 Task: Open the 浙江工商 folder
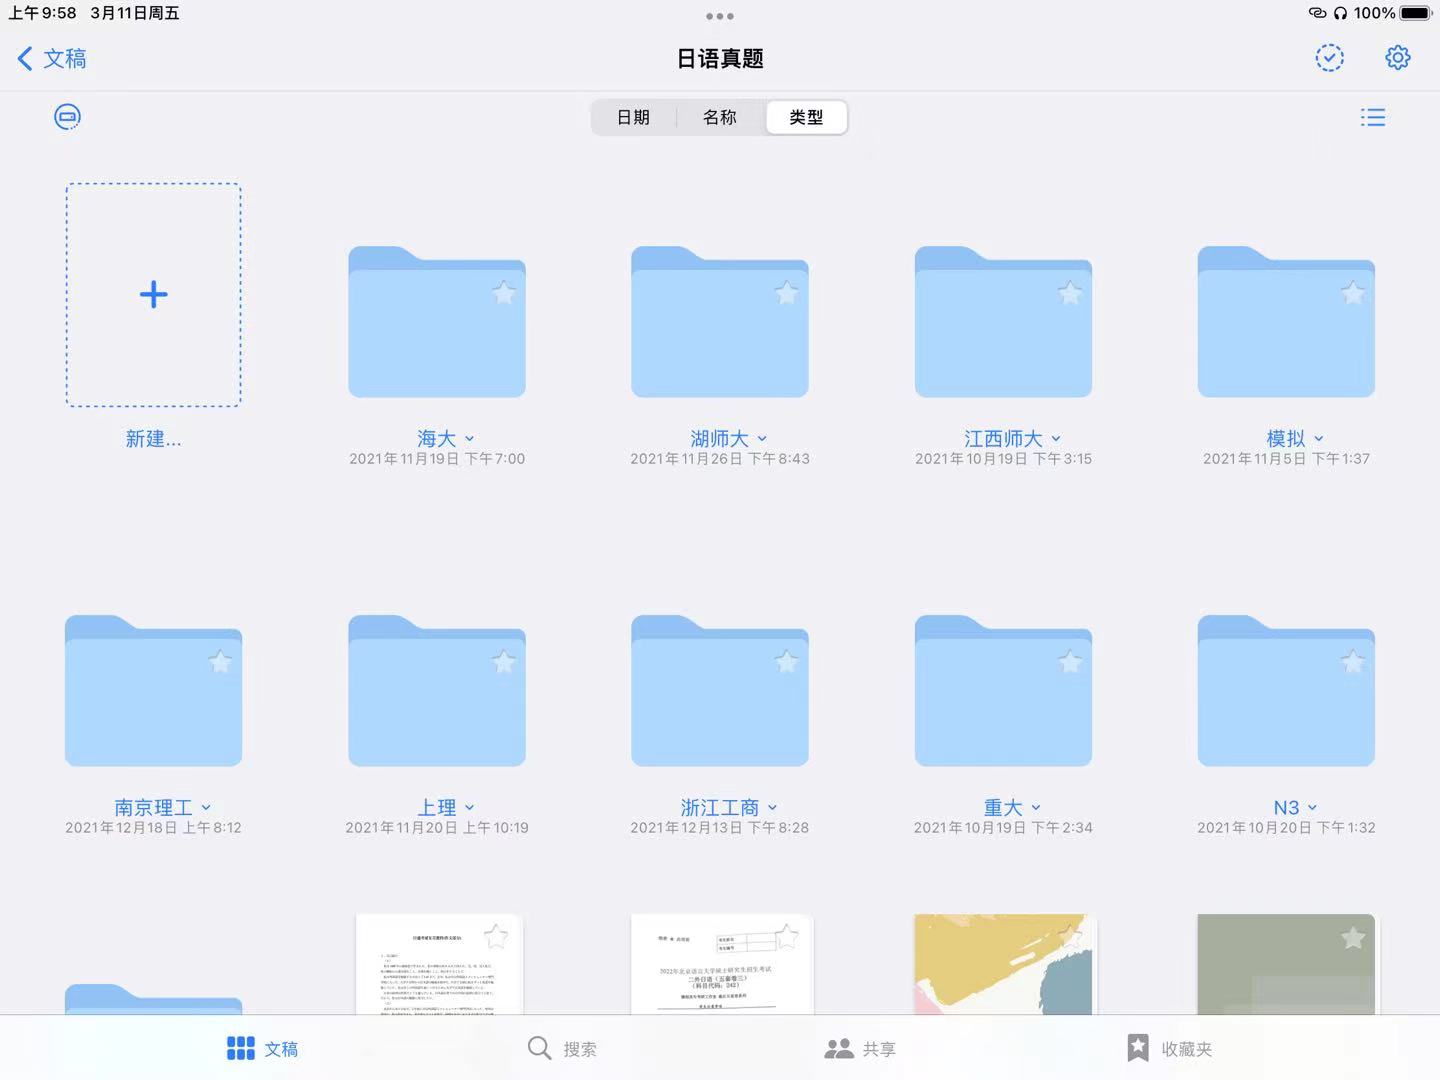720,690
